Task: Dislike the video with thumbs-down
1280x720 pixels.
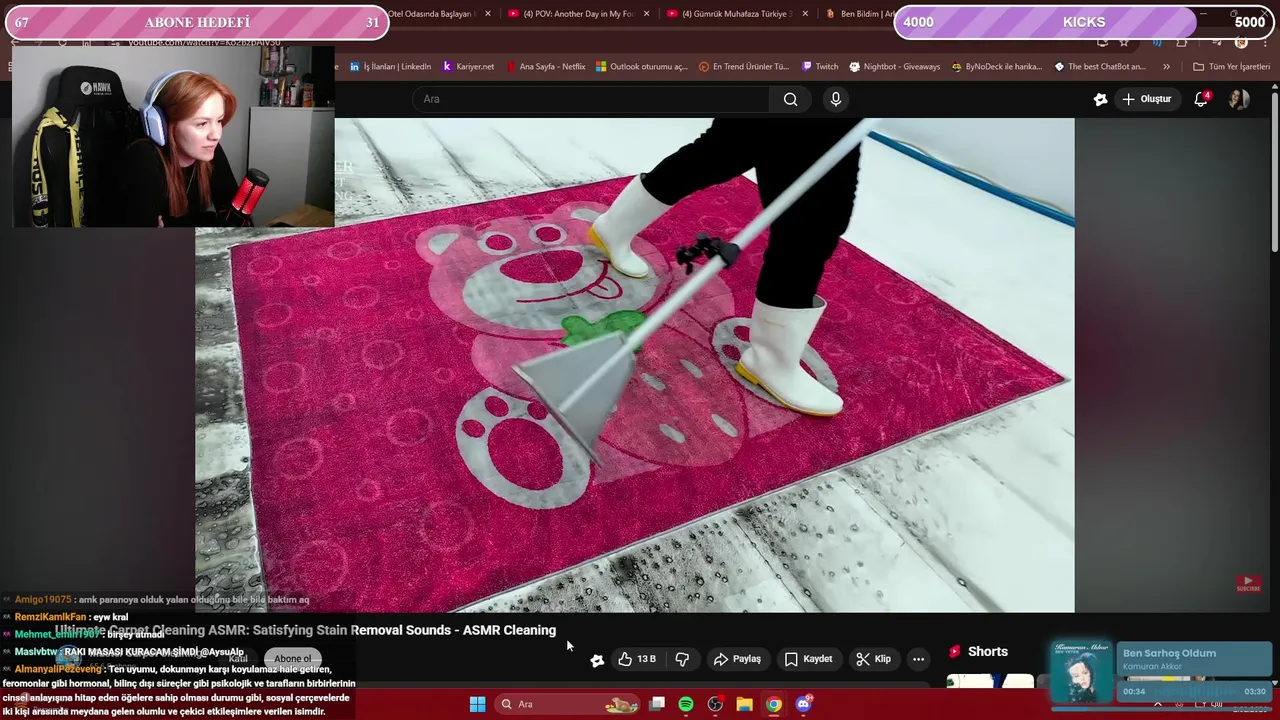Action: click(x=682, y=659)
